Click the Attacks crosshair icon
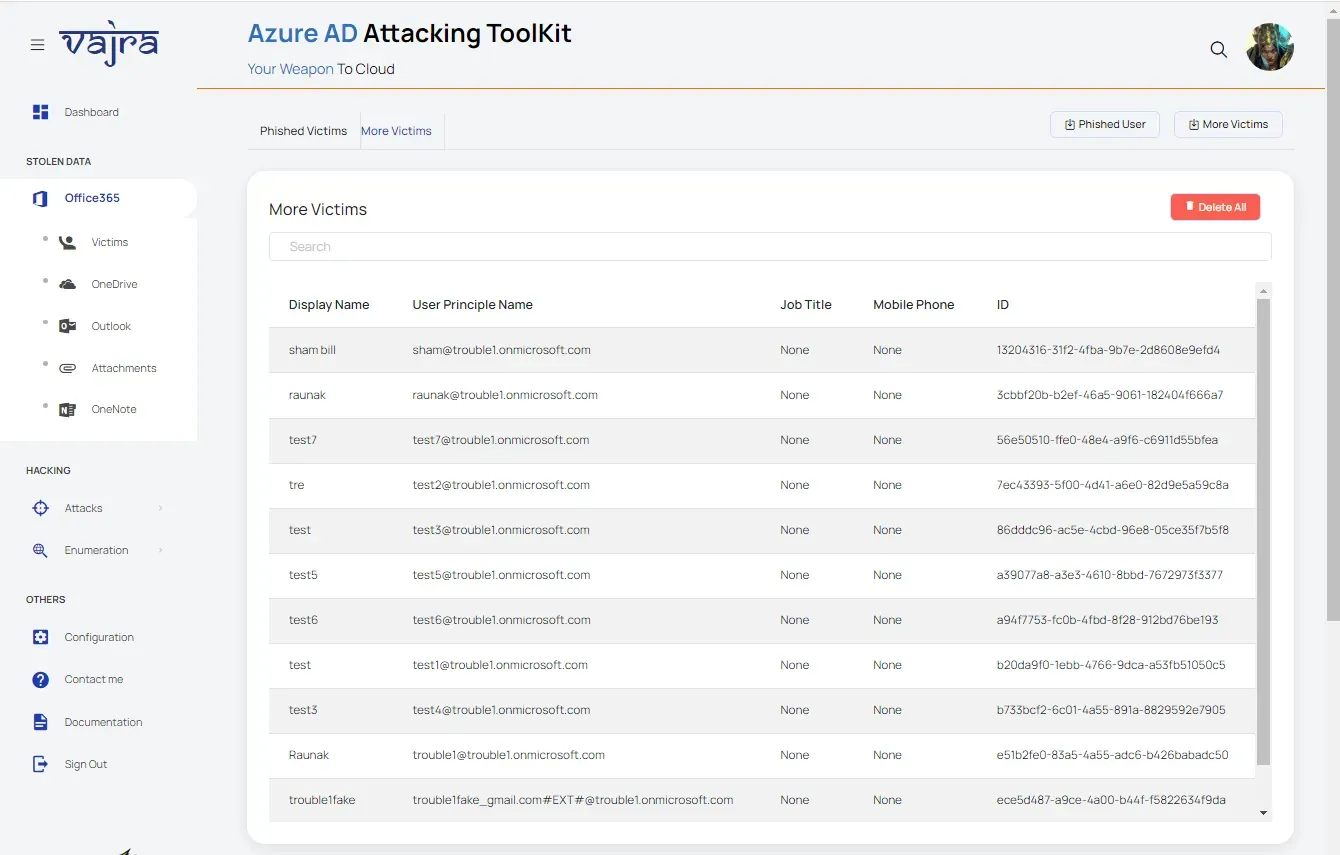Screen dimensions: 1340x855 (x=40, y=508)
